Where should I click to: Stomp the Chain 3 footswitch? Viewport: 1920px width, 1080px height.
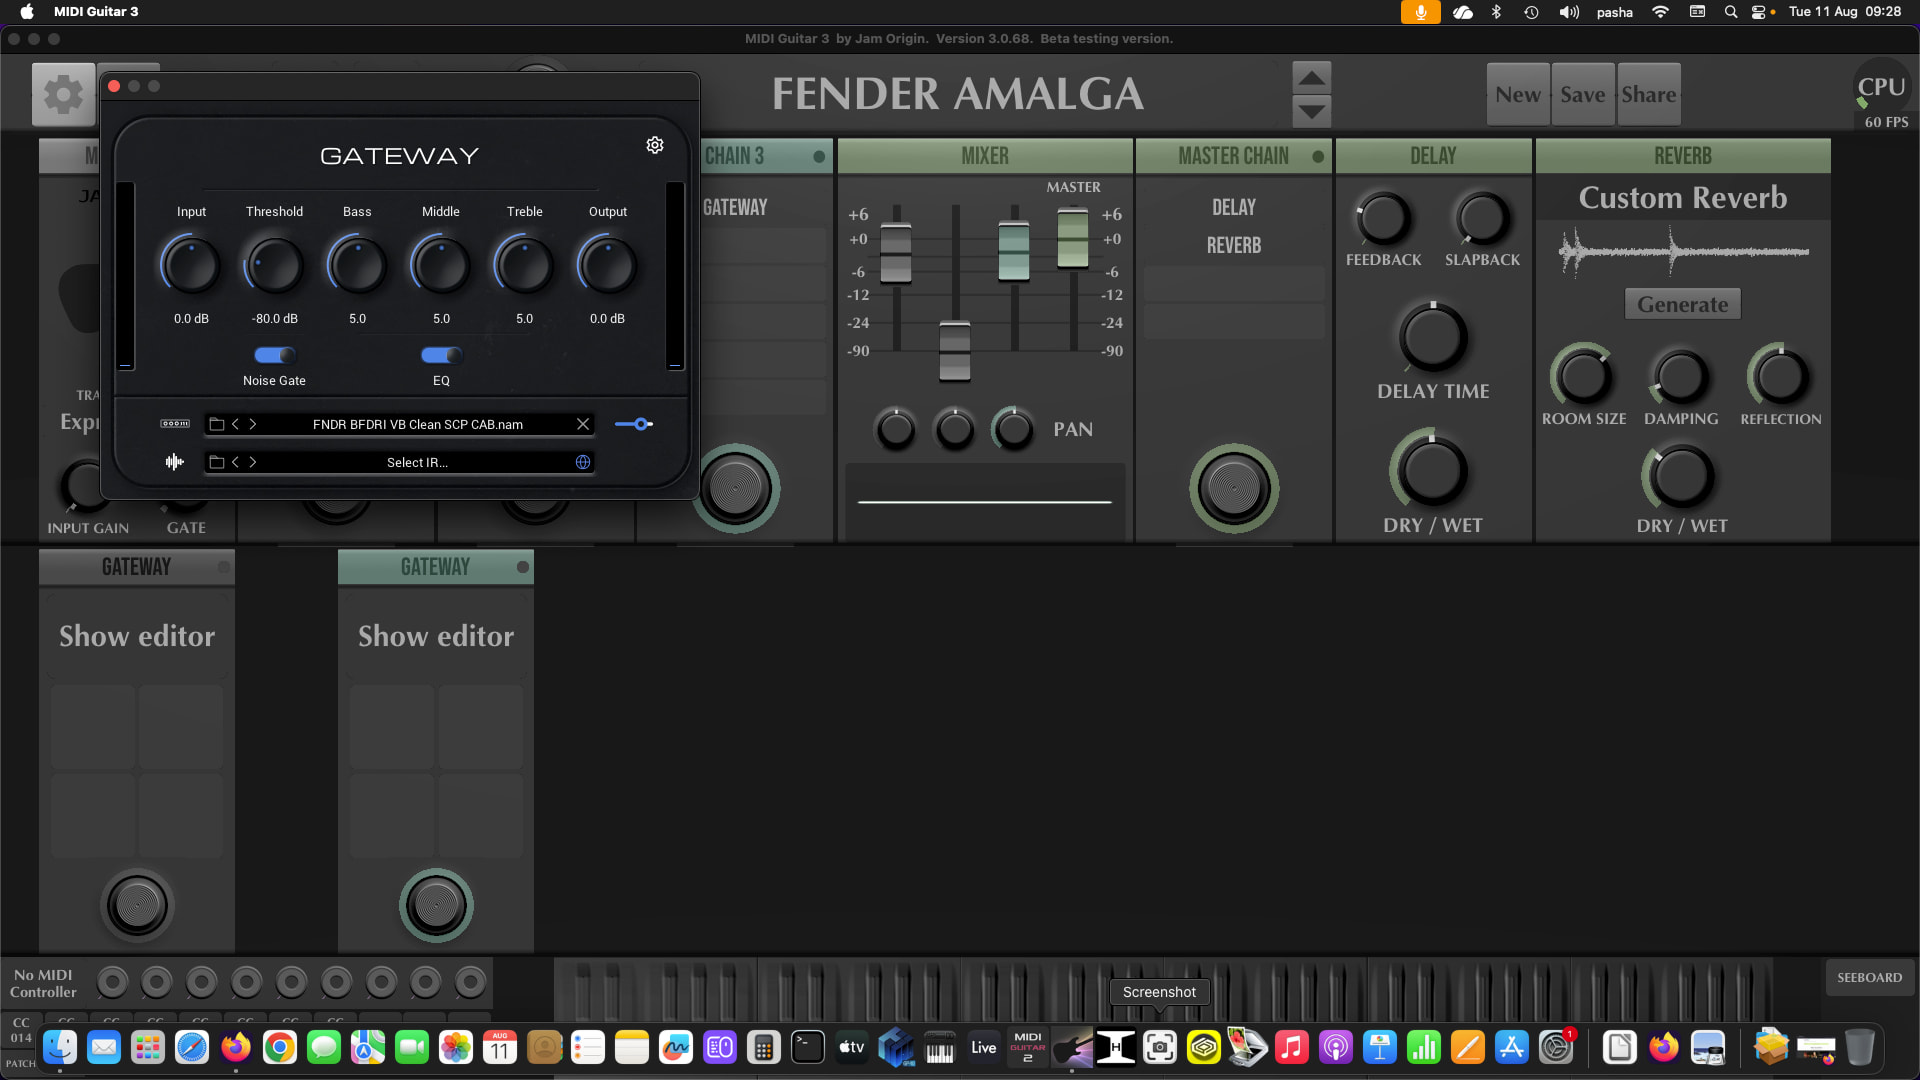click(736, 488)
